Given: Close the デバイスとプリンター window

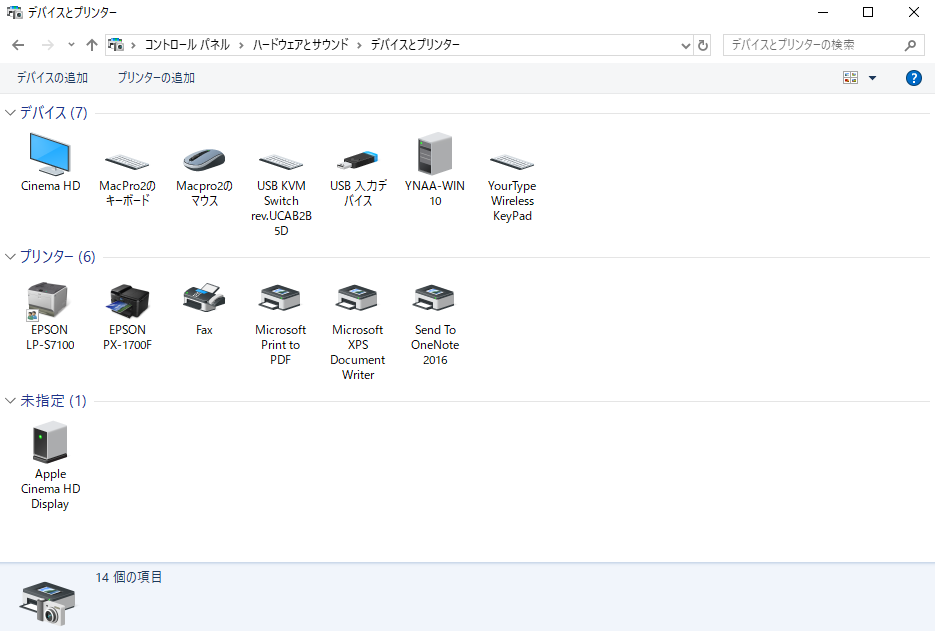Looking at the screenshot, I should click(914, 12).
